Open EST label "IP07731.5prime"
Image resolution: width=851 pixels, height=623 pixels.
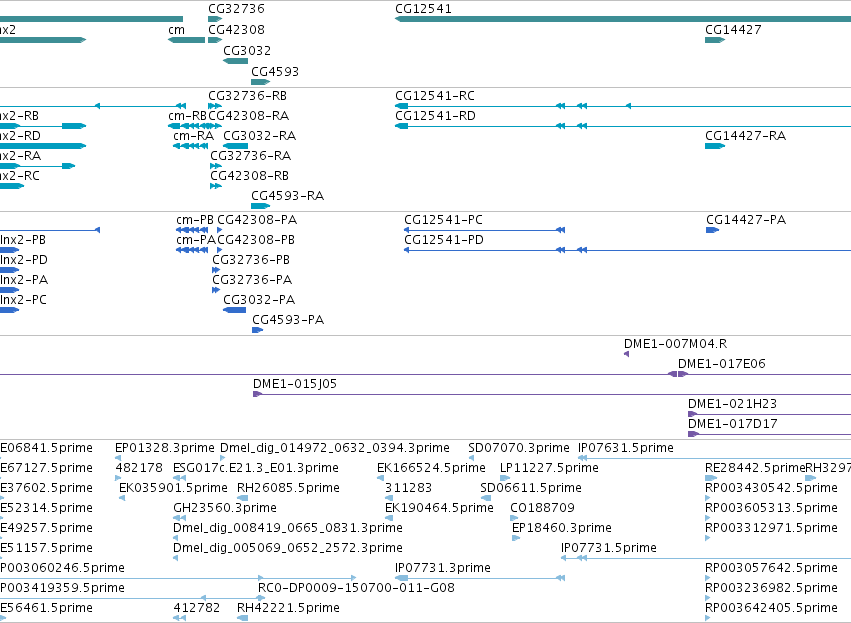tap(609, 548)
